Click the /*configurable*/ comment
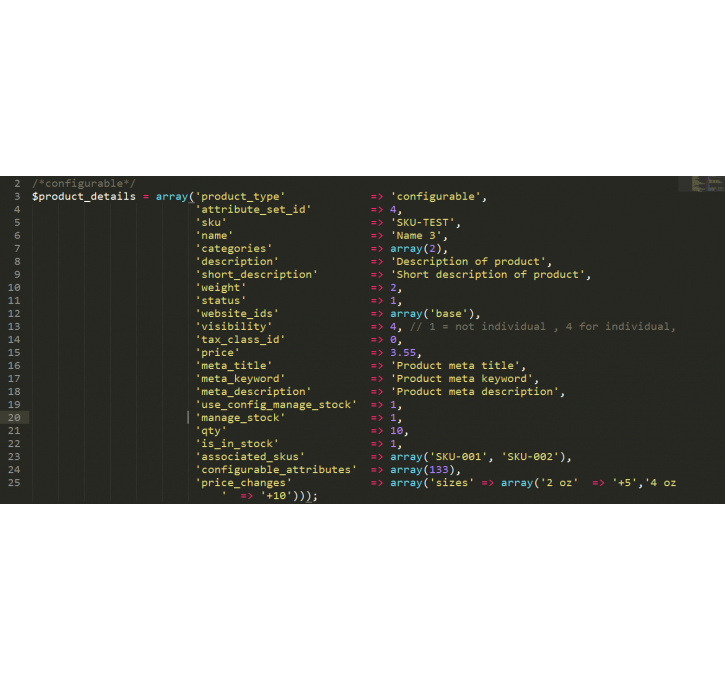Screen dimensions: 725x680 84,184
